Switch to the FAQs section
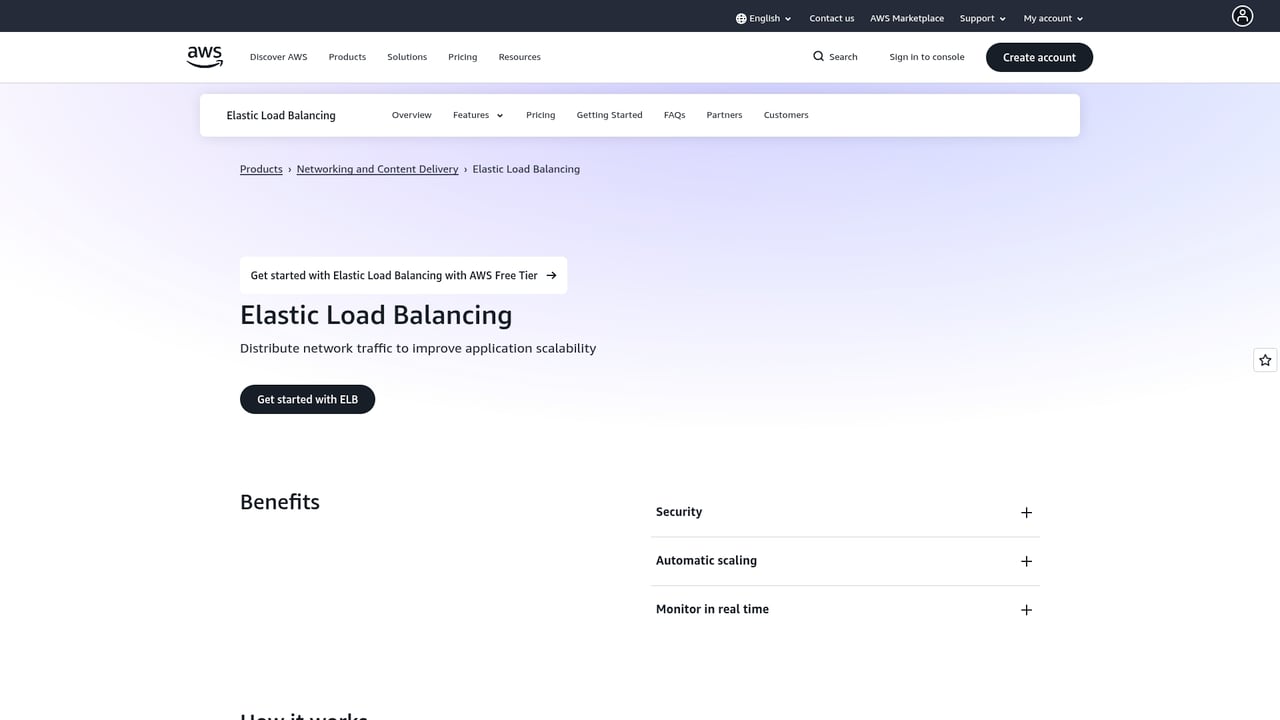Screen dimensions: 1280x720 (674, 115)
